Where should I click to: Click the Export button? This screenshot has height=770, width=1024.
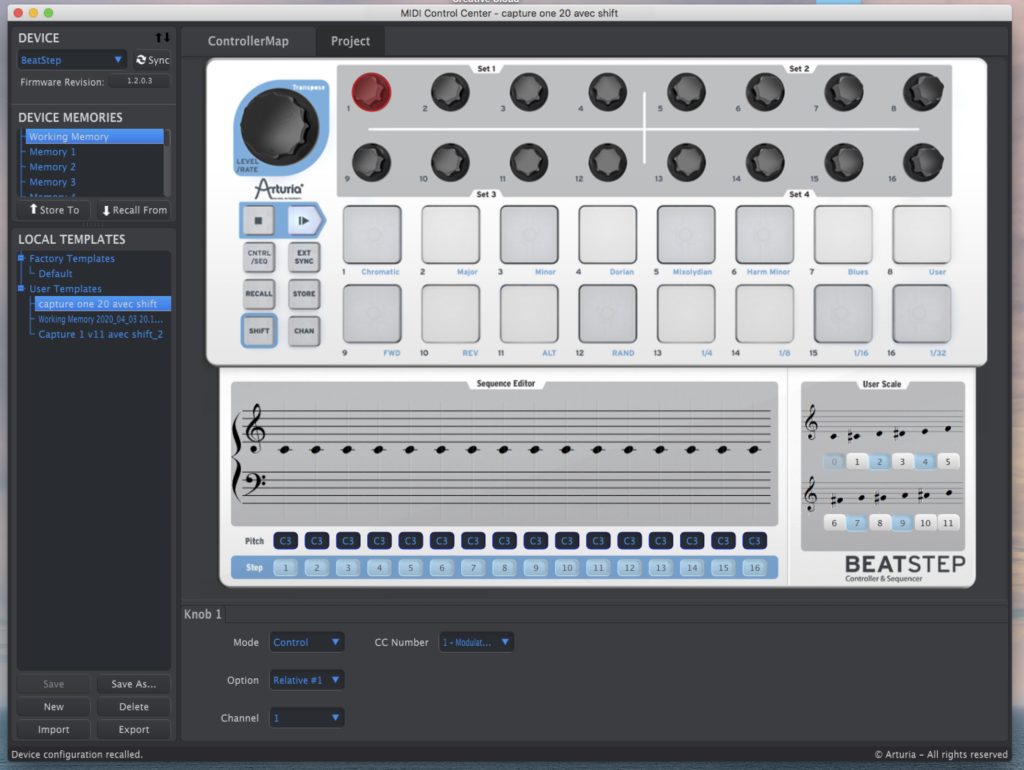pos(134,730)
